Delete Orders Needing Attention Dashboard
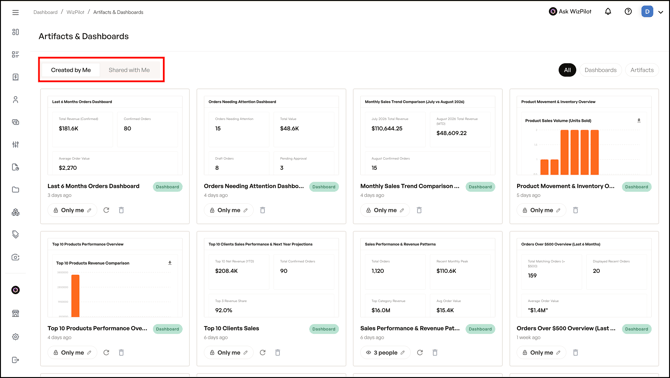Viewport: 670px width, 378px height. click(262, 210)
